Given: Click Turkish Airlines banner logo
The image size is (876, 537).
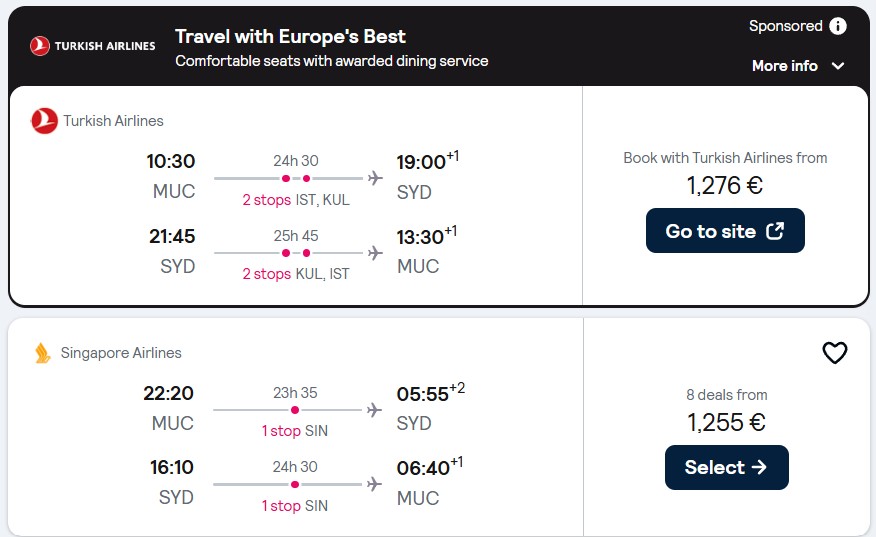Looking at the screenshot, I should tap(93, 46).
